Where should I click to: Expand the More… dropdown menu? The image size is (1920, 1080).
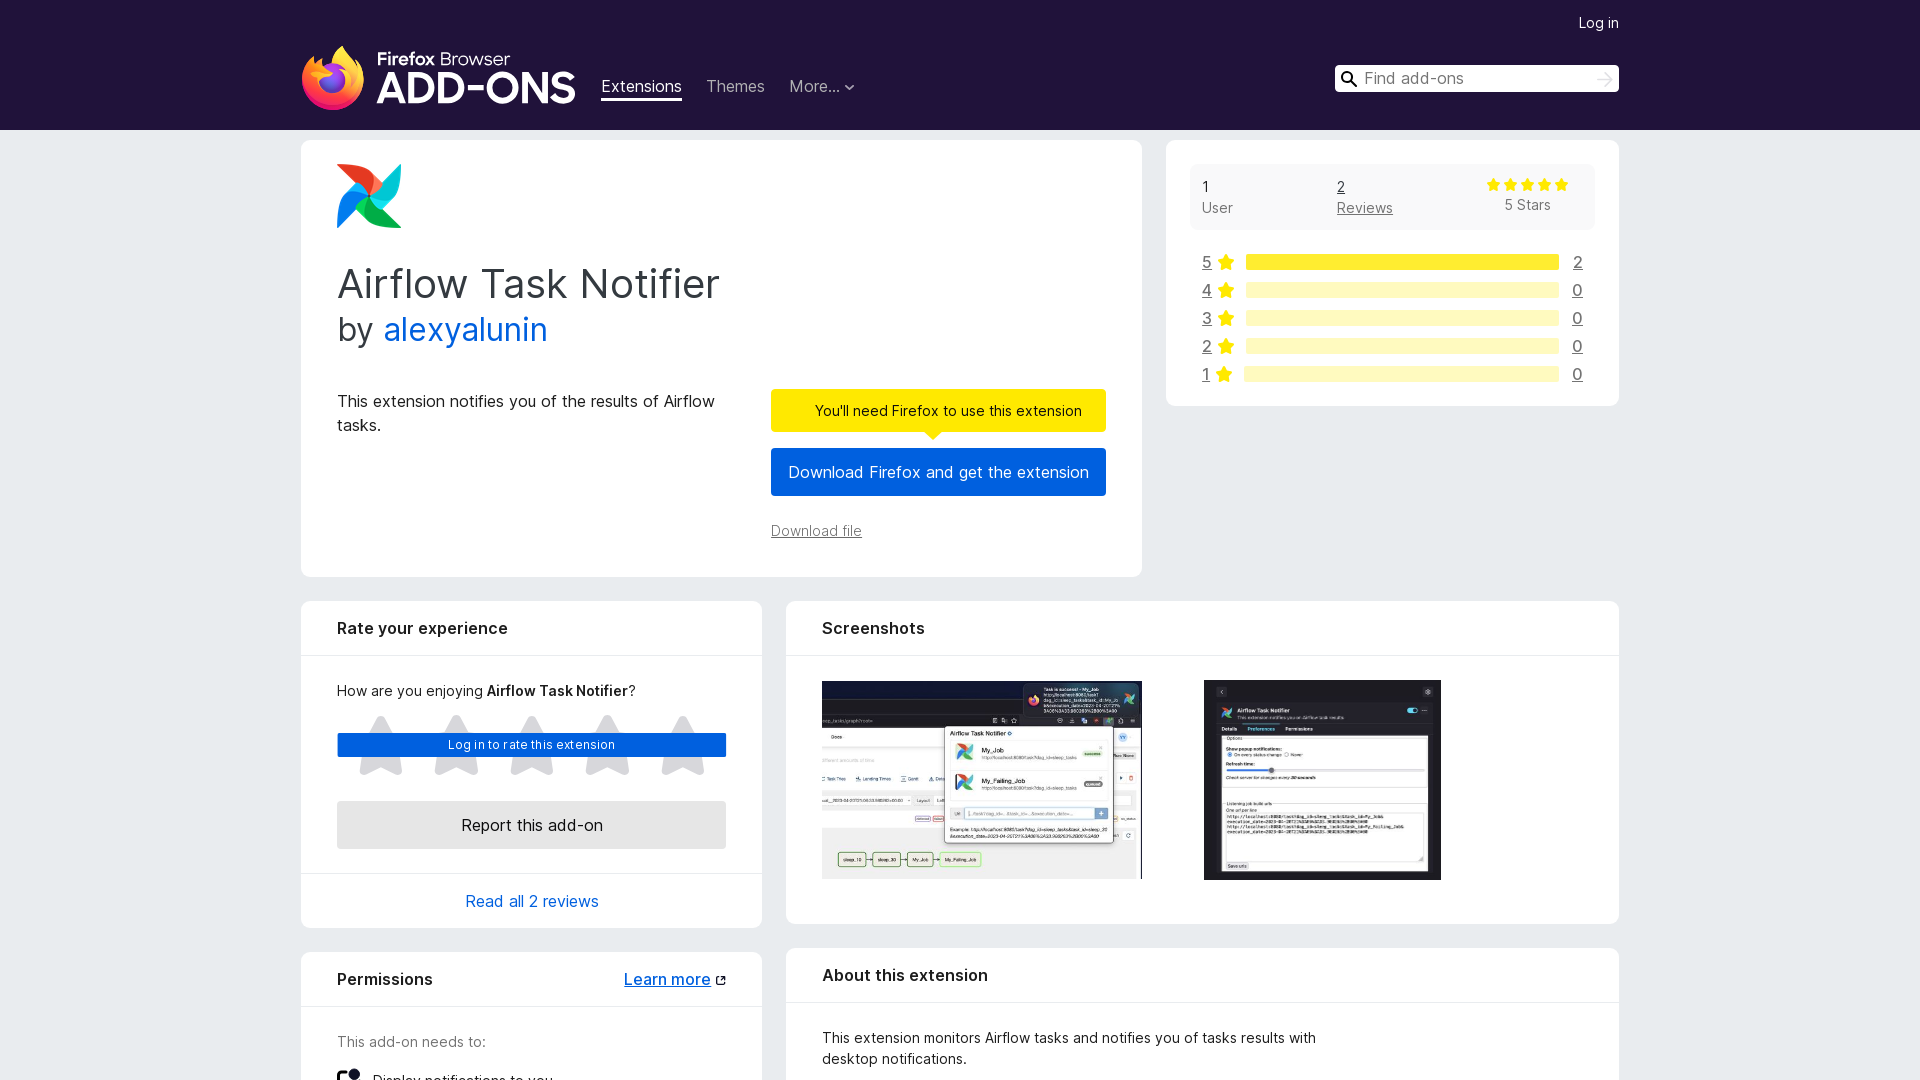pyautogui.click(x=822, y=87)
